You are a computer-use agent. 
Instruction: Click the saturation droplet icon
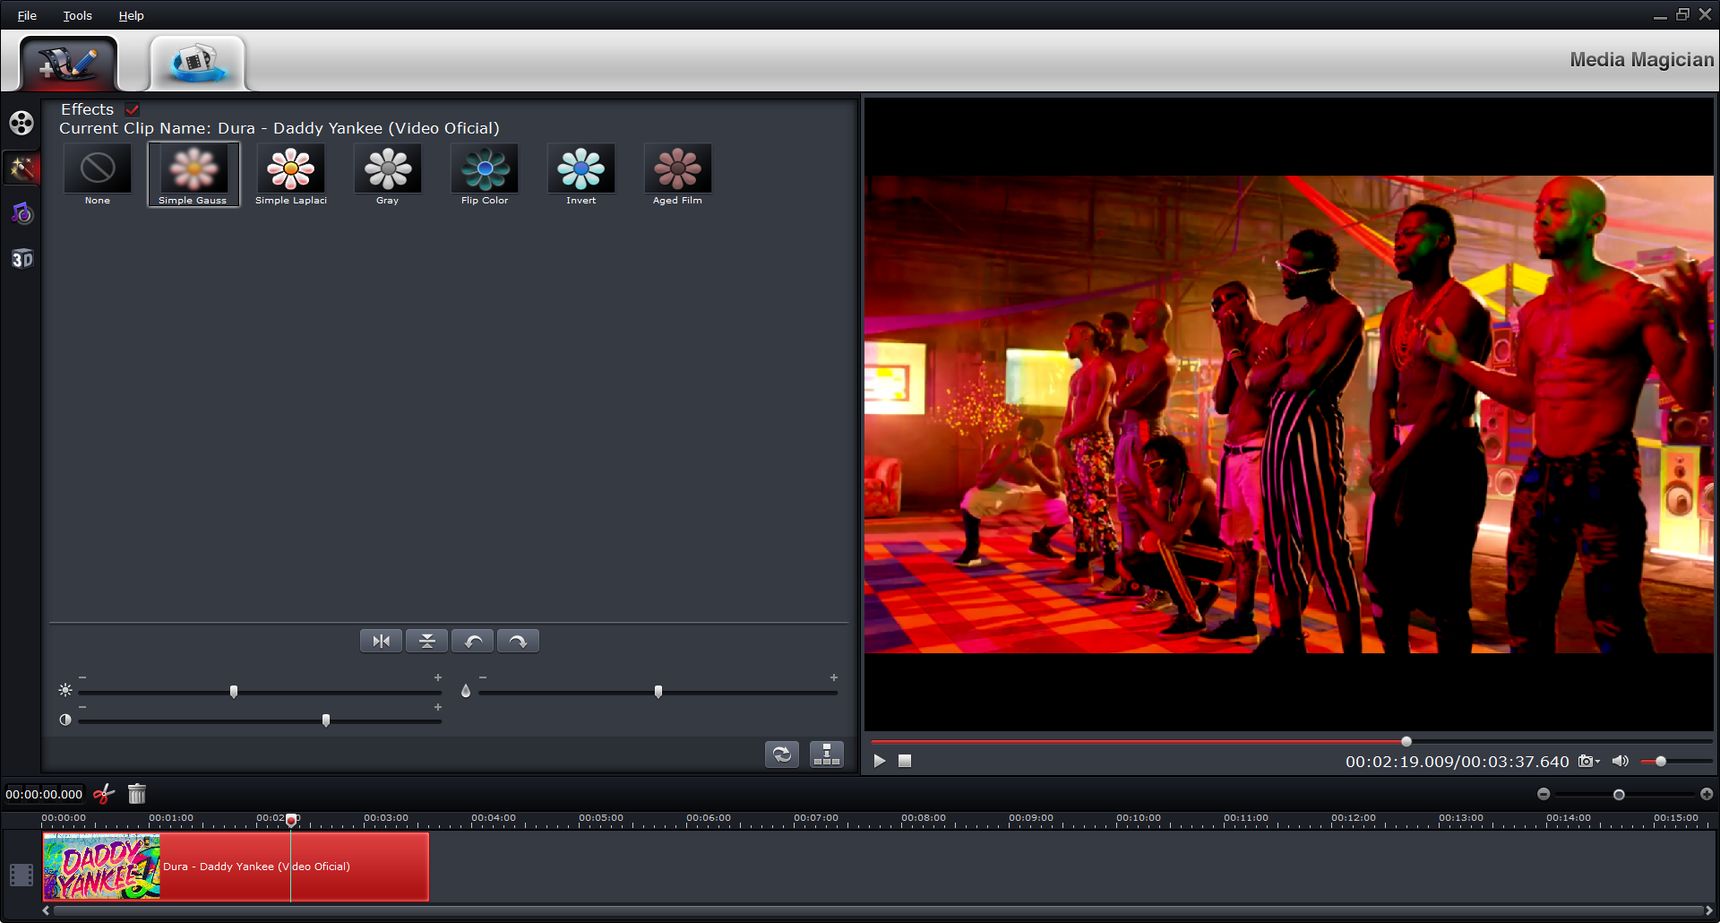(x=465, y=690)
